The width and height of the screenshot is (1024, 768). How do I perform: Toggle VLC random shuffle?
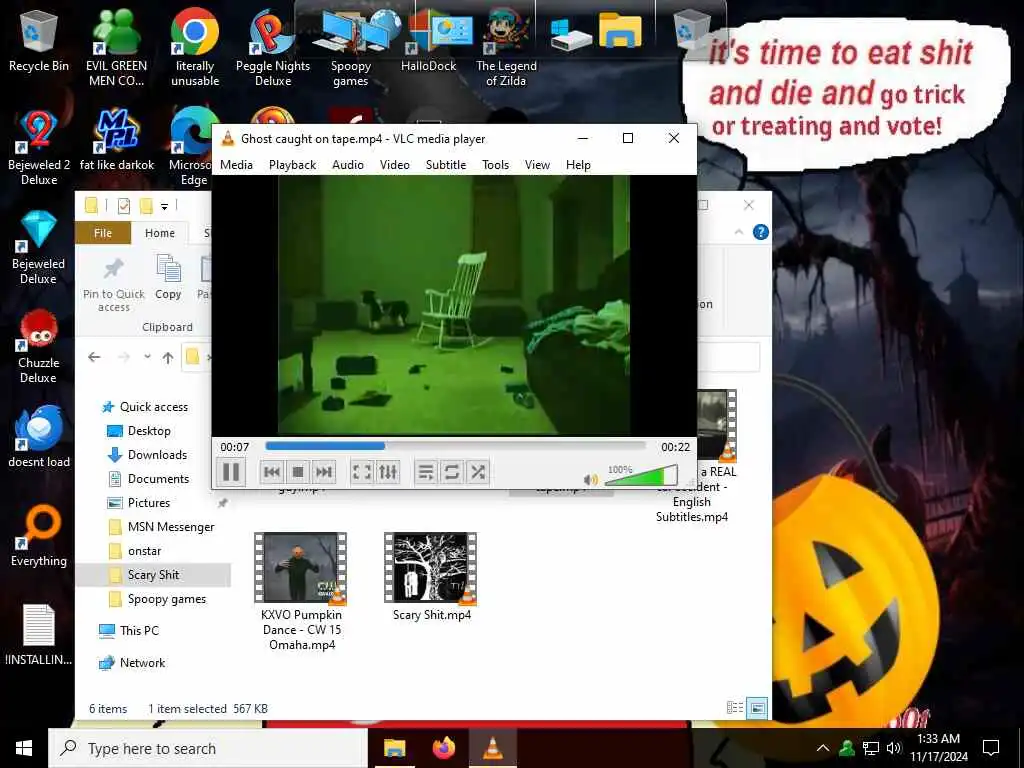pyautogui.click(x=478, y=472)
